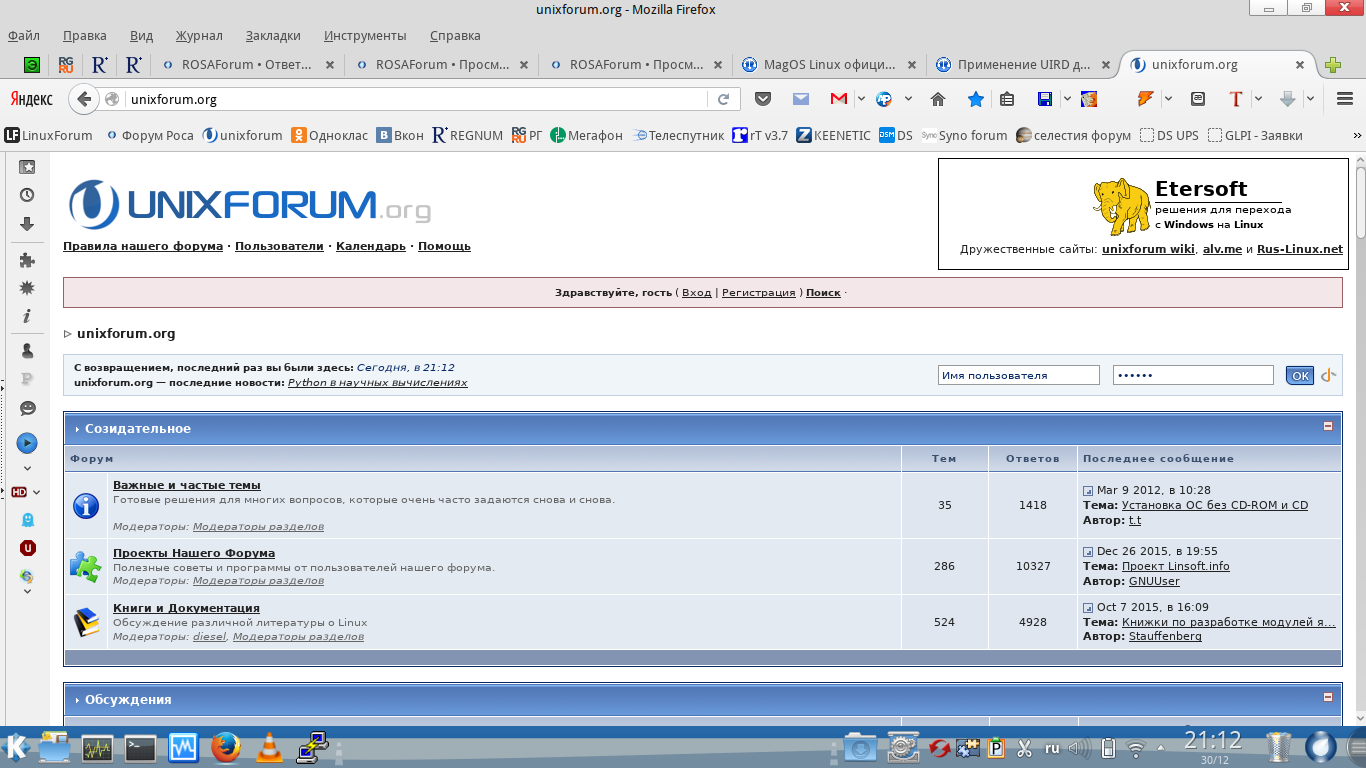Open dropdown beside the red T icon
This screenshot has width=1366, height=768.
coord(1258,99)
